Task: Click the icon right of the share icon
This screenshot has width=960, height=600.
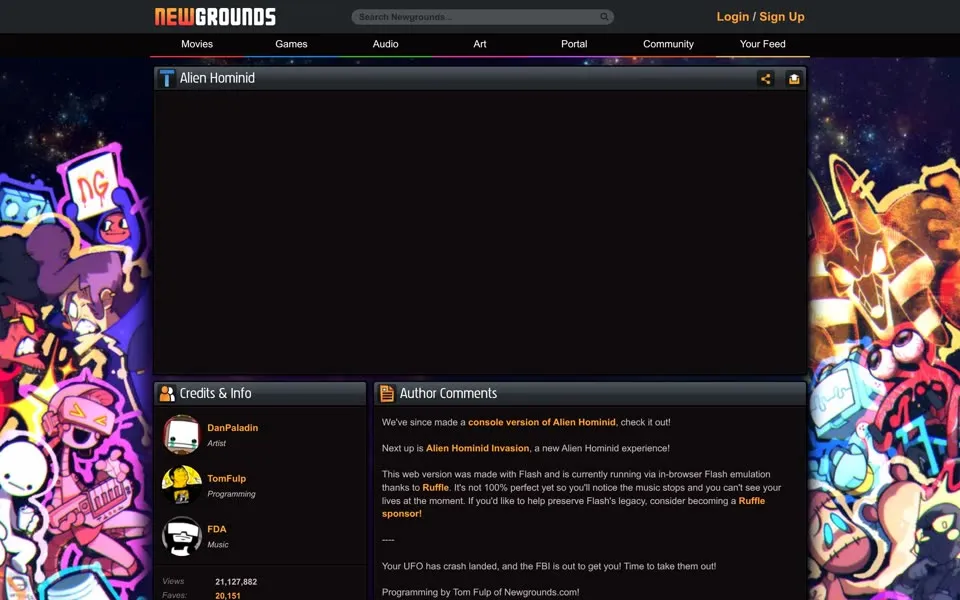Action: (x=794, y=78)
